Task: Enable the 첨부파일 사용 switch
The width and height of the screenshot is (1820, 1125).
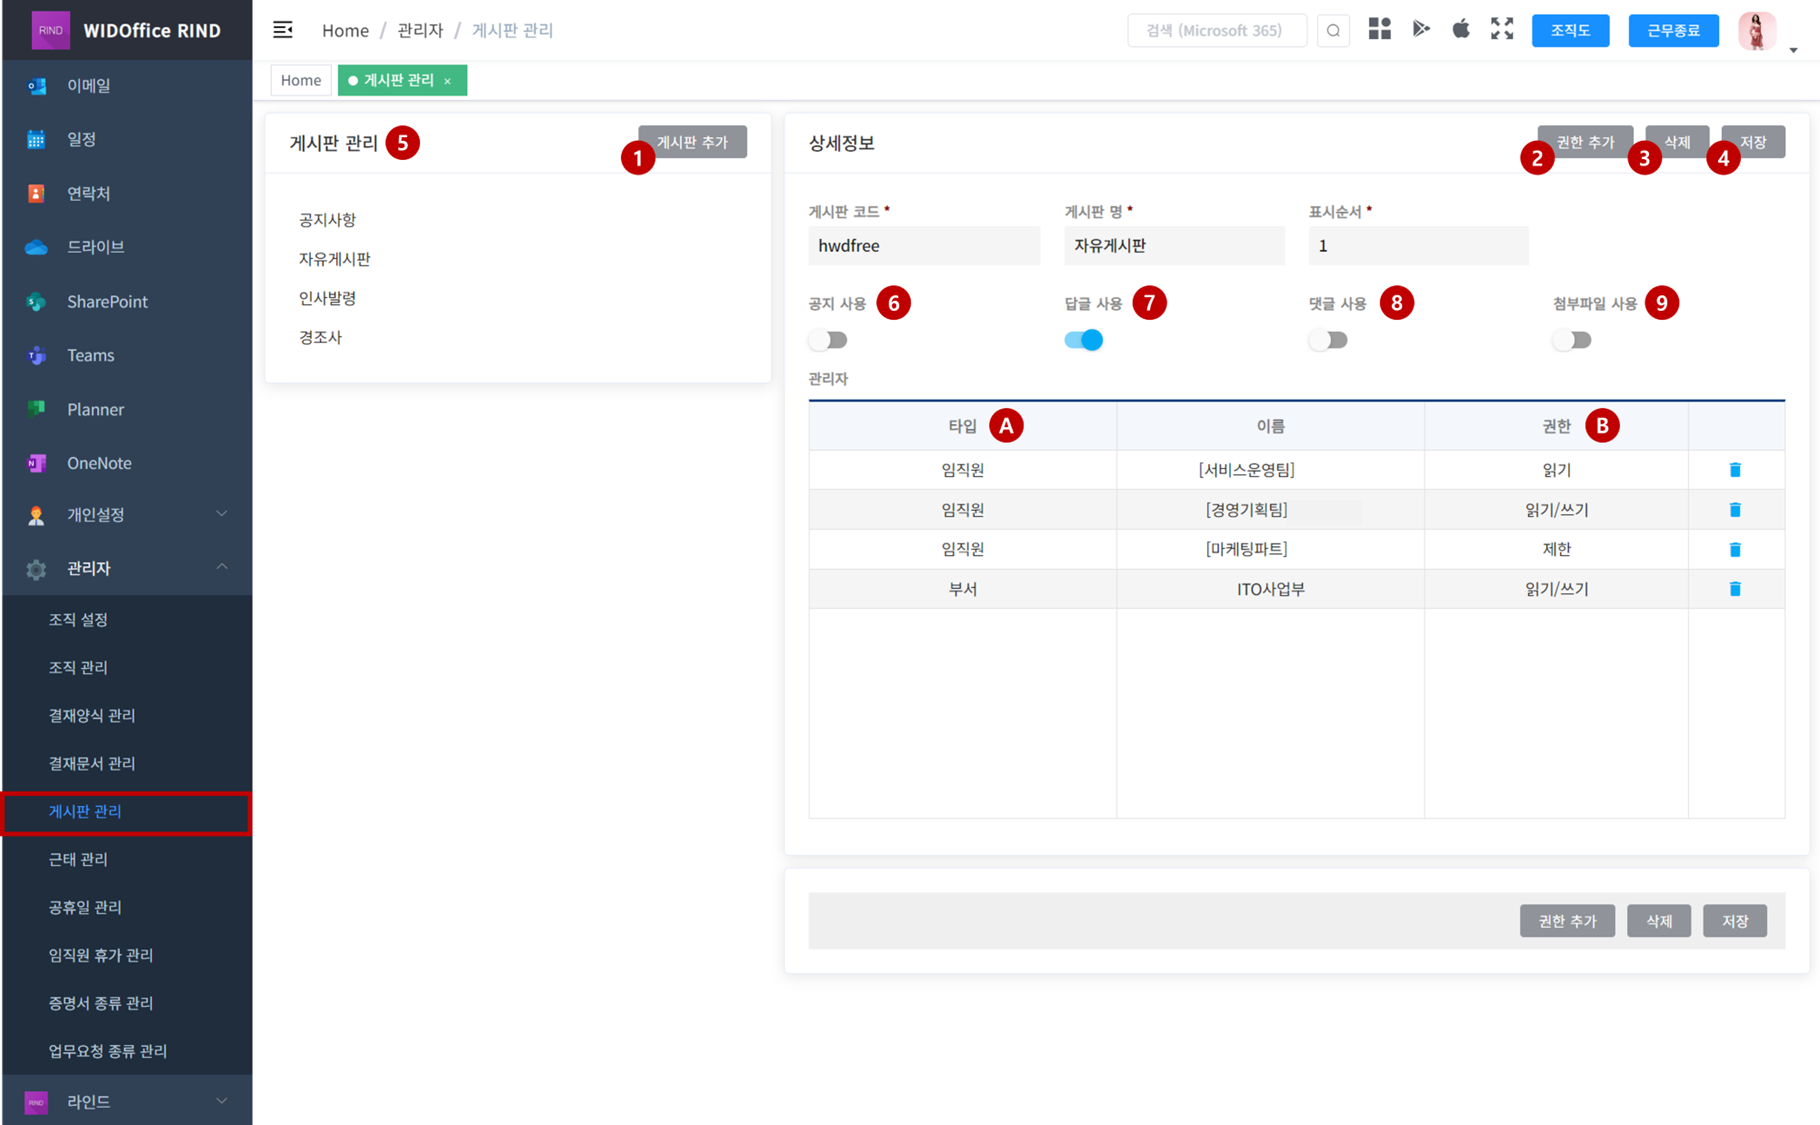Action: [1572, 340]
